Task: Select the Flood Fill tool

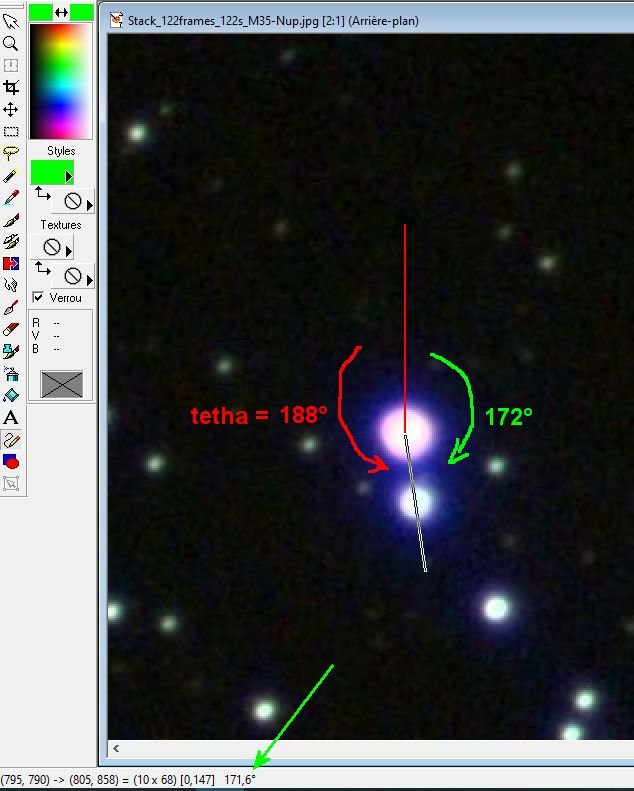Action: (x=11, y=396)
